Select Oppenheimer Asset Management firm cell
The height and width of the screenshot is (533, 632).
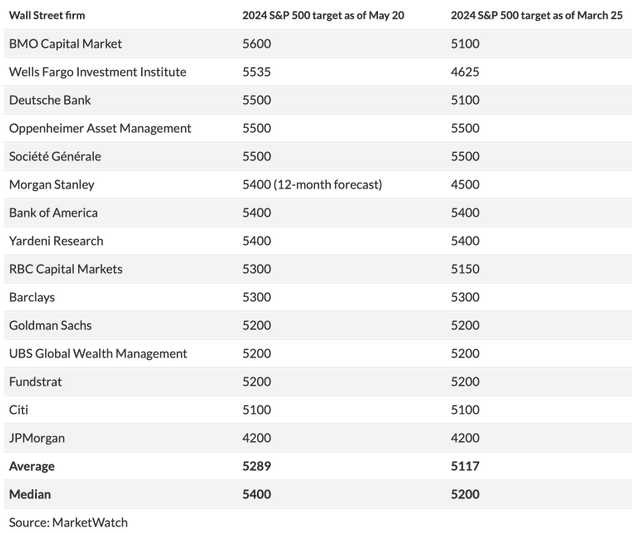pyautogui.click(x=100, y=128)
